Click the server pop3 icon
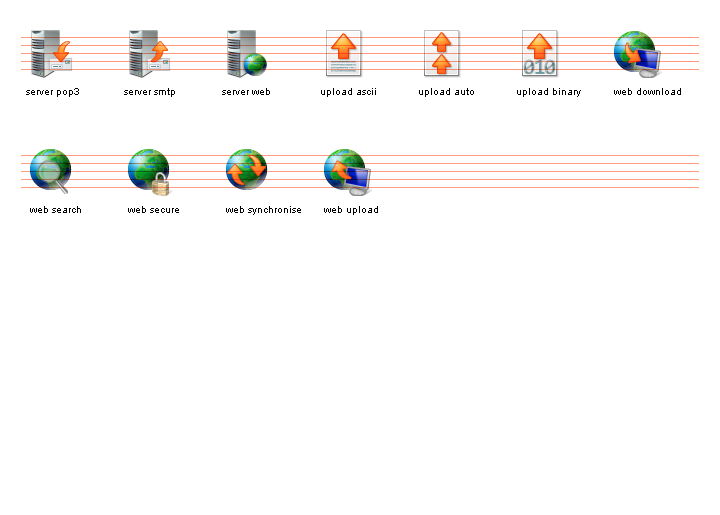720x515 pixels. click(x=51, y=54)
